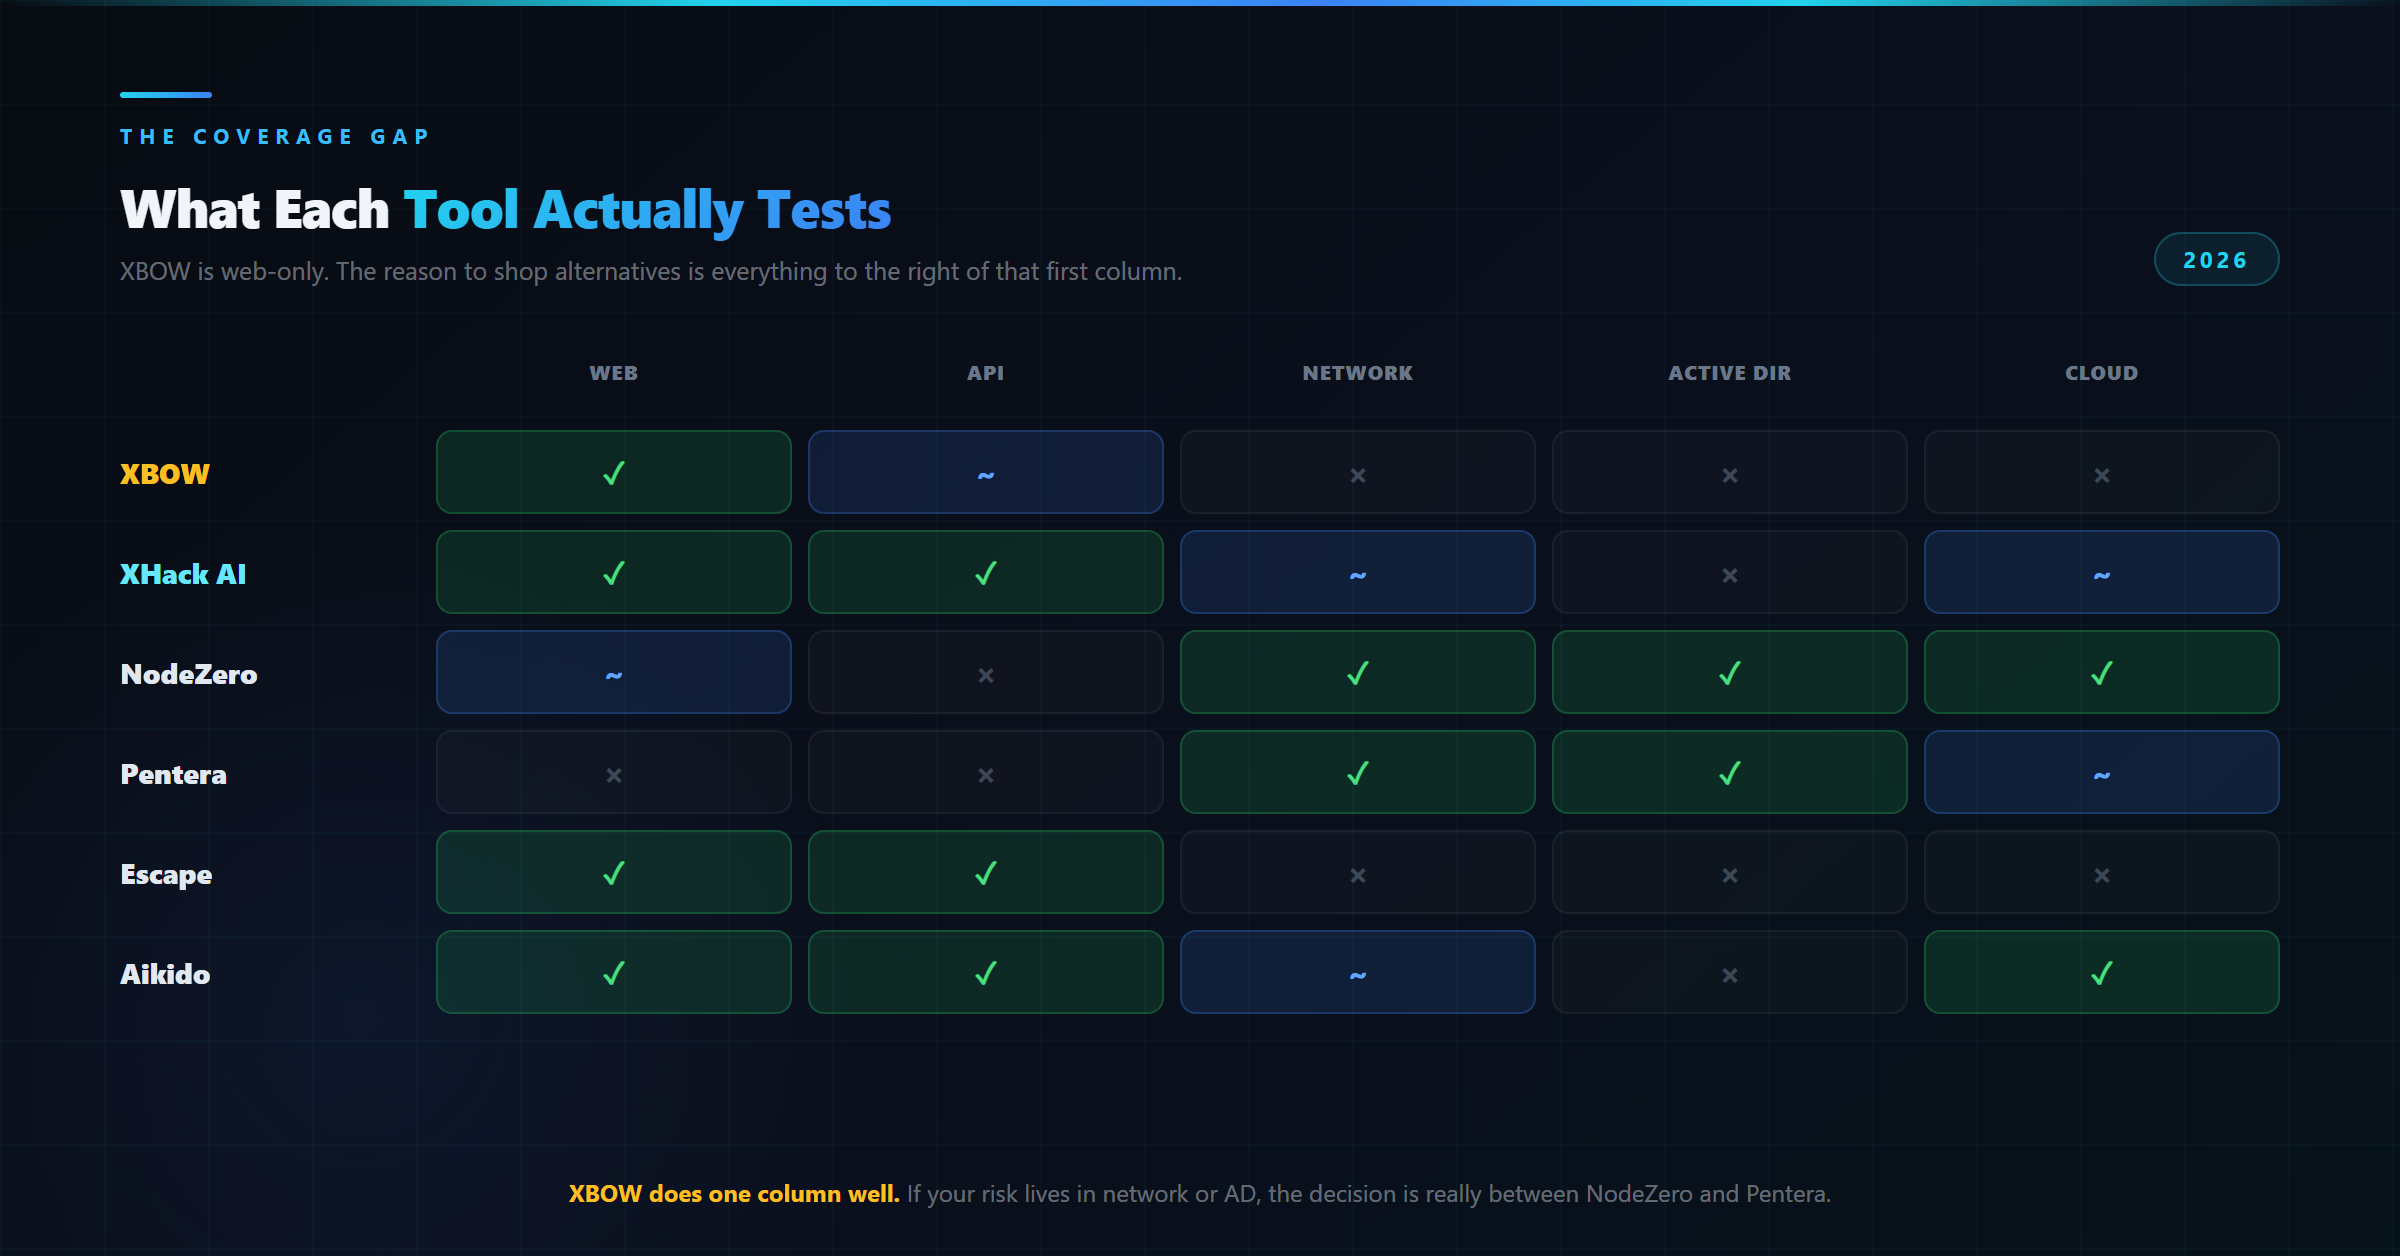Select the Pentera Network checkmark
The height and width of the screenshot is (1256, 2400).
coord(1358,772)
